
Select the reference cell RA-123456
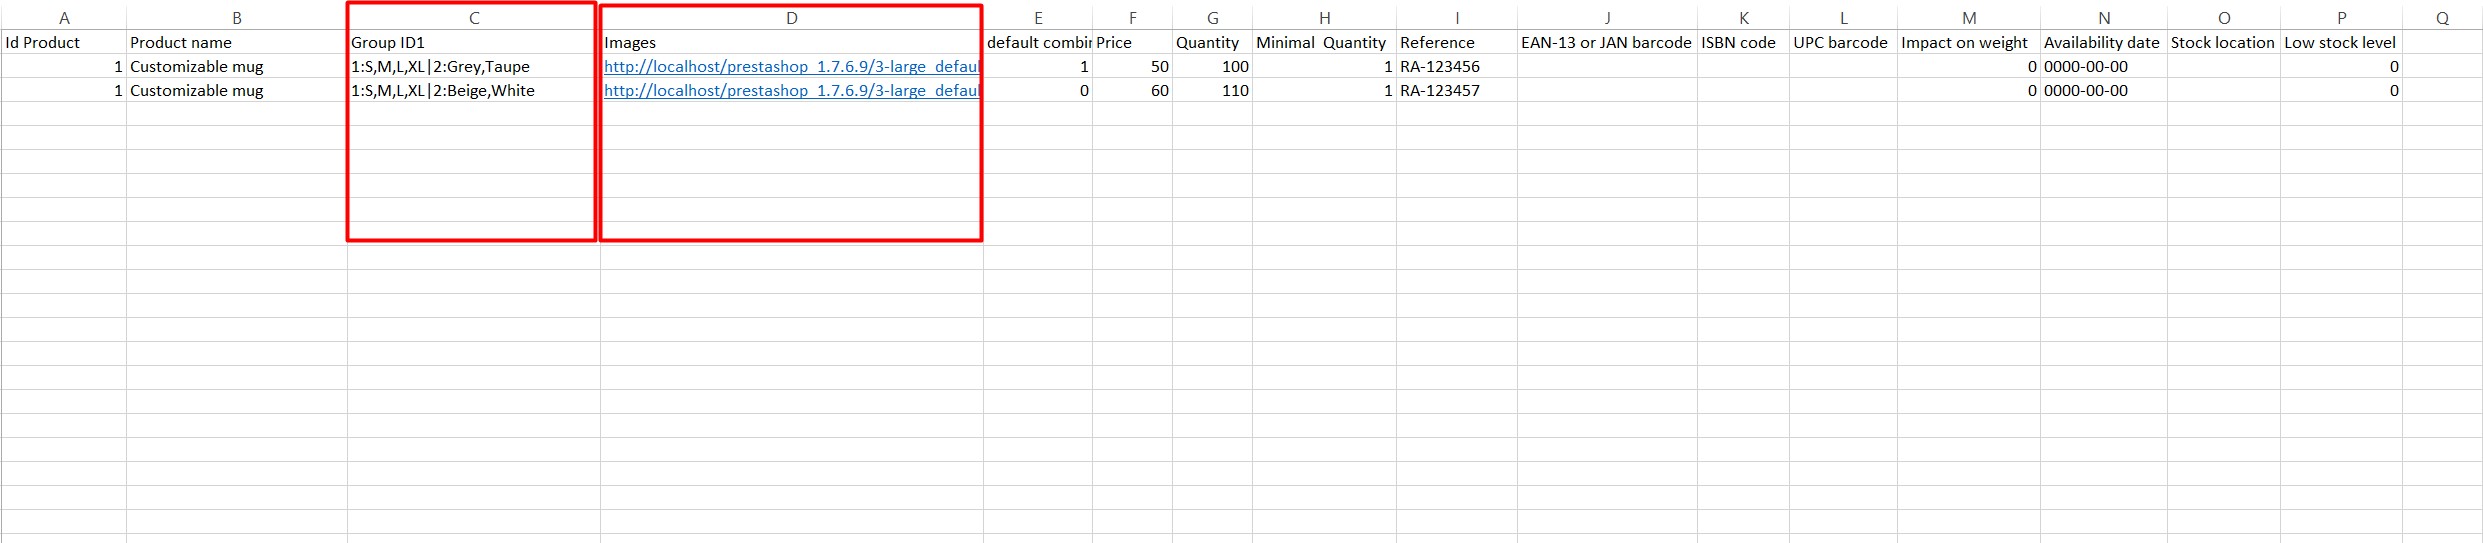[x=1456, y=66]
